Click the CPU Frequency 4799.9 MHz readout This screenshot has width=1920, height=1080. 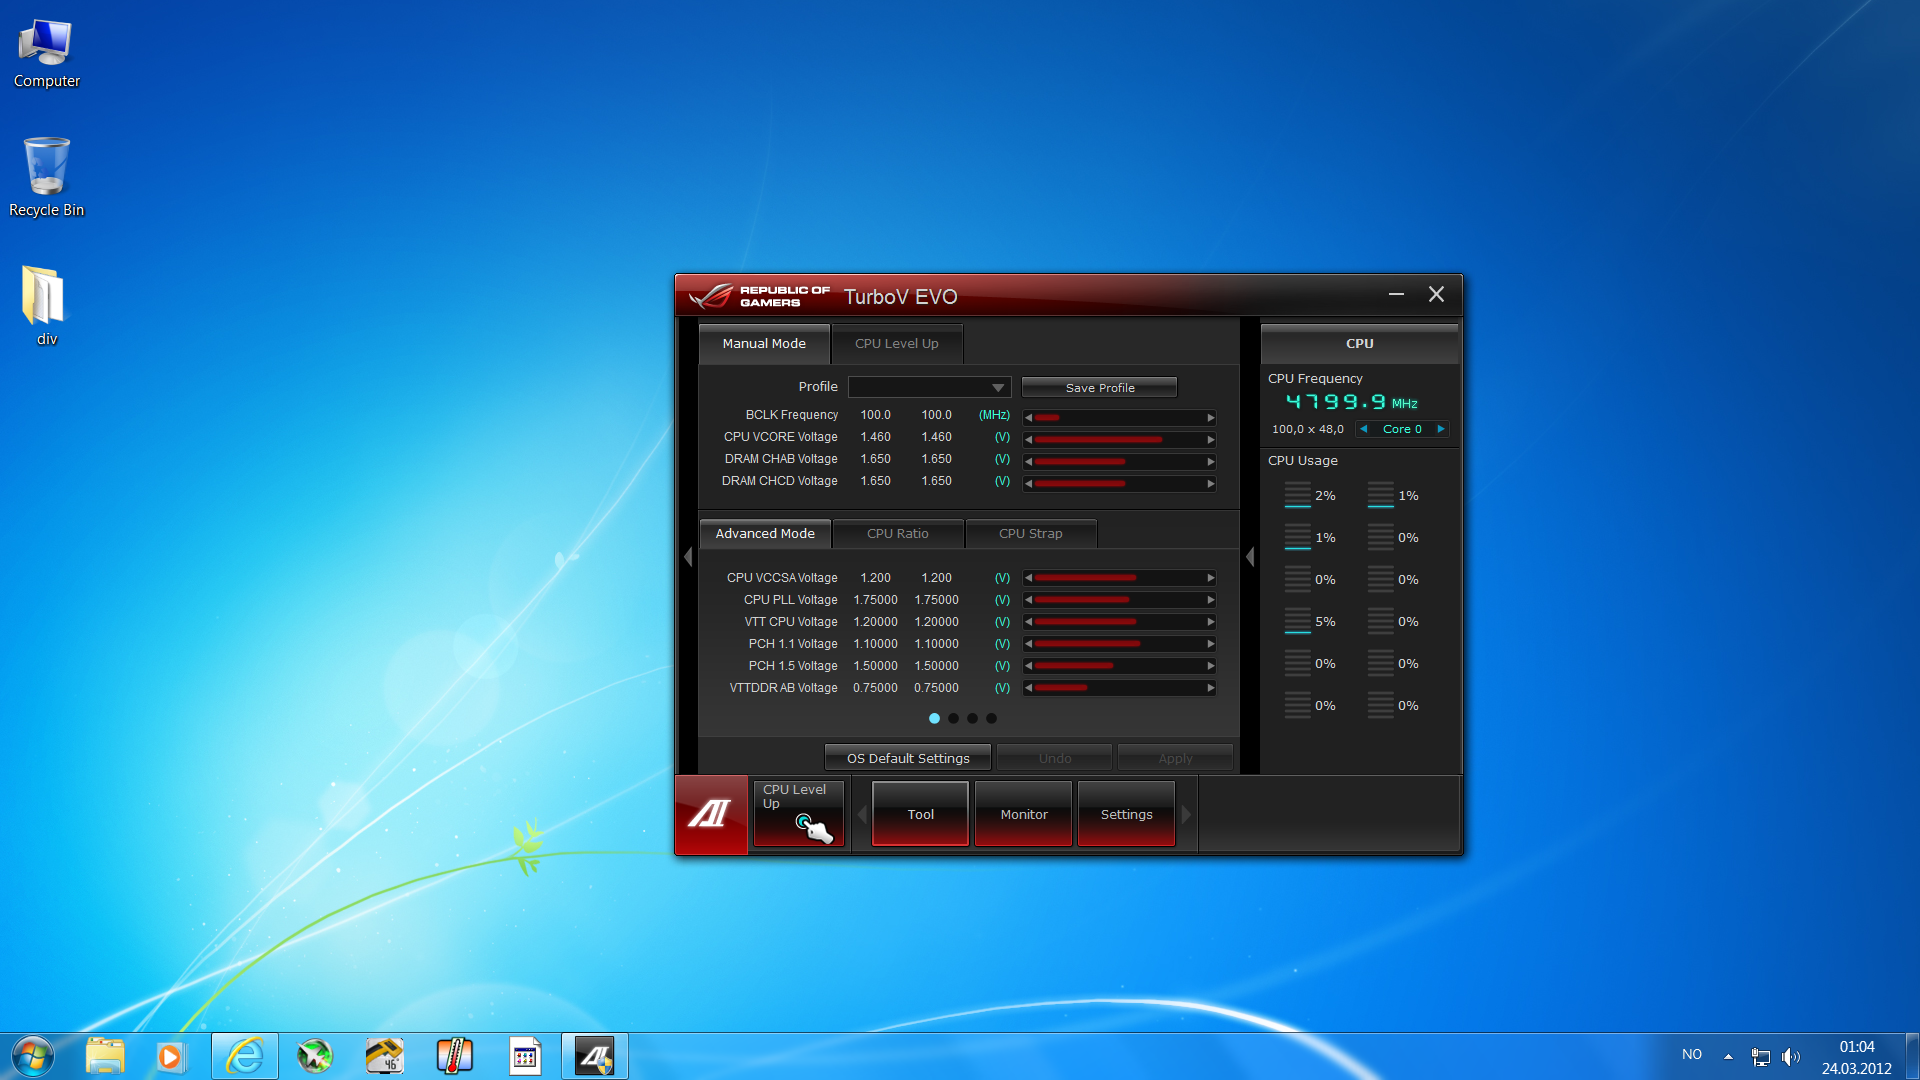click(1351, 402)
